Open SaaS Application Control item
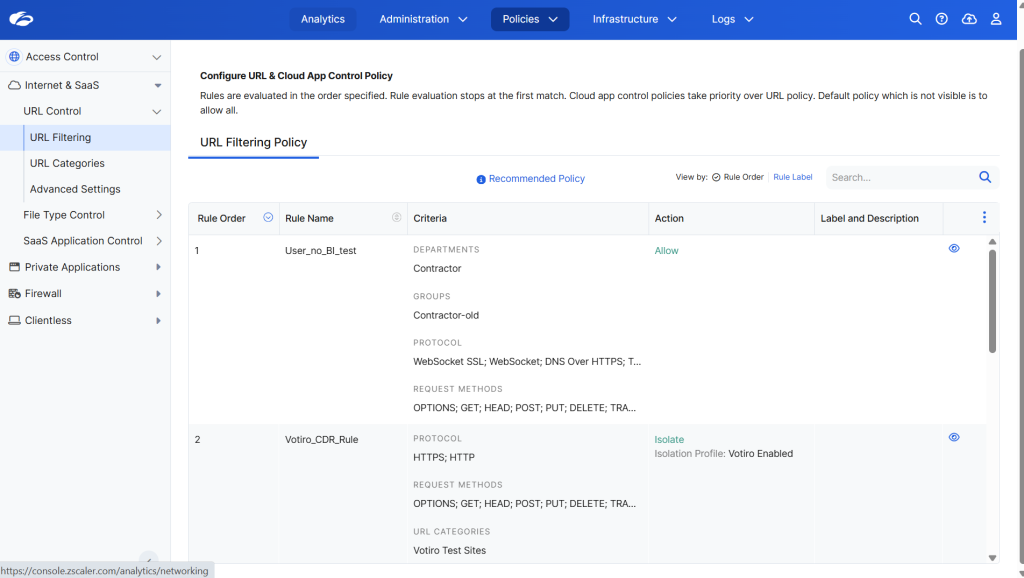Screen dimensions: 1024x578 click(82, 241)
